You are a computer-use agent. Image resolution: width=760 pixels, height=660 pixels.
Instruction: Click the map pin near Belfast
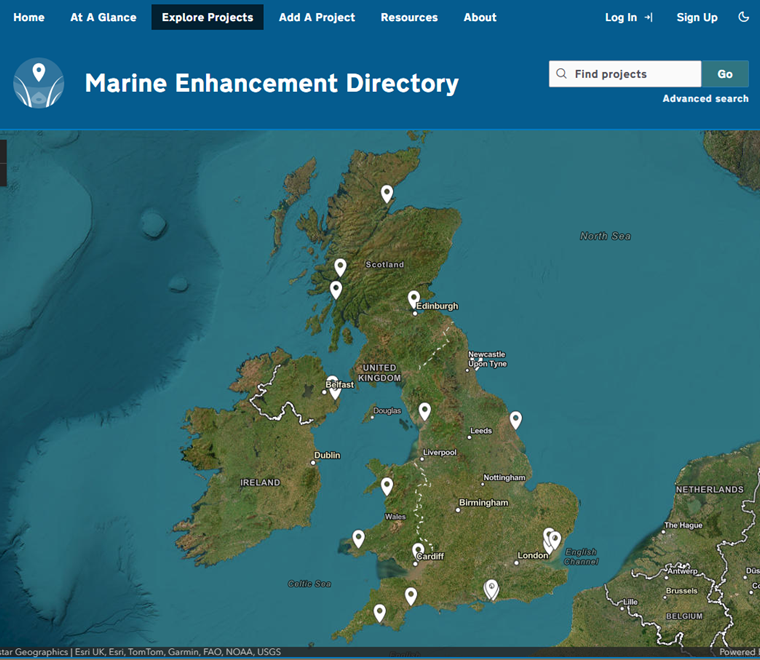click(334, 388)
